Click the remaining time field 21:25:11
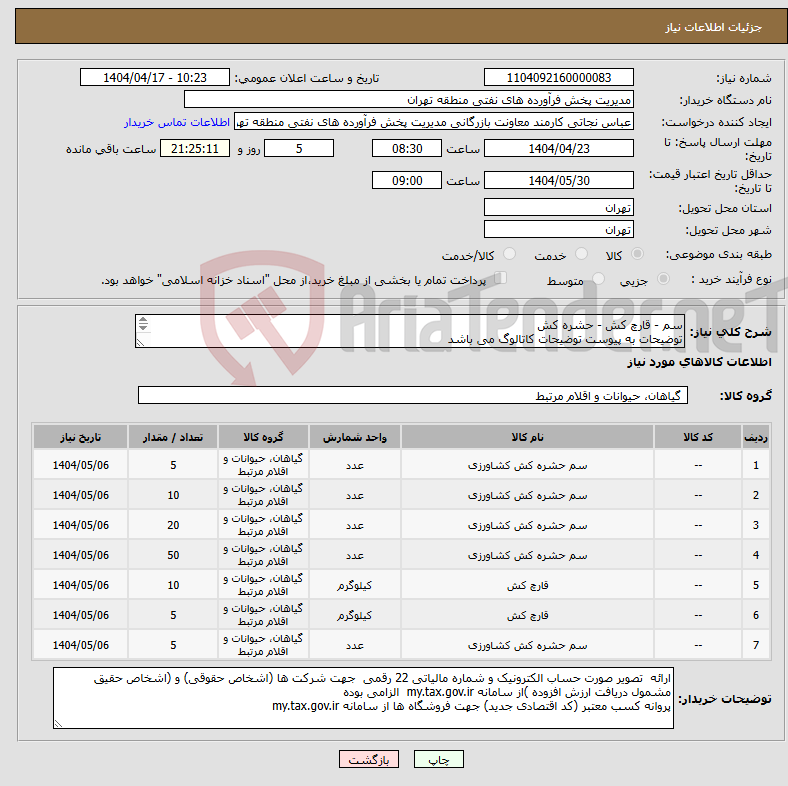The height and width of the screenshot is (786, 788). tap(195, 148)
